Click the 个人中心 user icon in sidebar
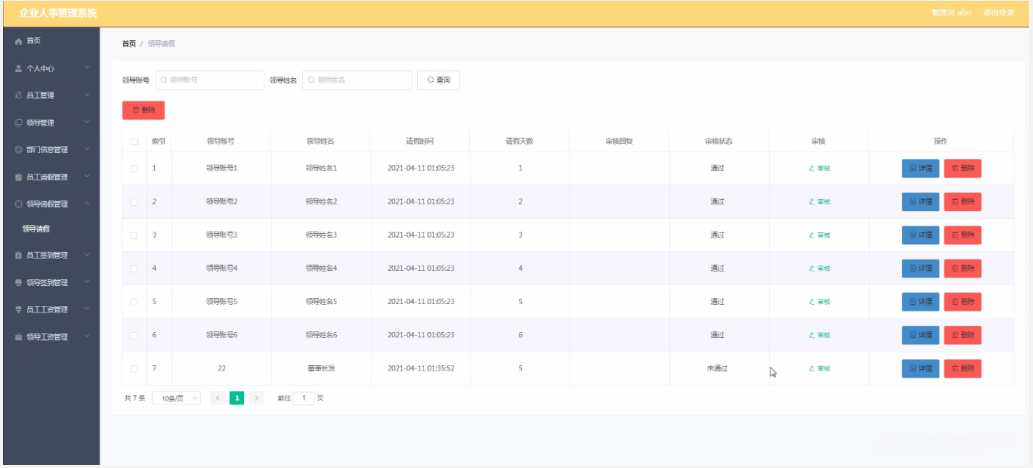This screenshot has height=468, width=1033. tap(18, 69)
